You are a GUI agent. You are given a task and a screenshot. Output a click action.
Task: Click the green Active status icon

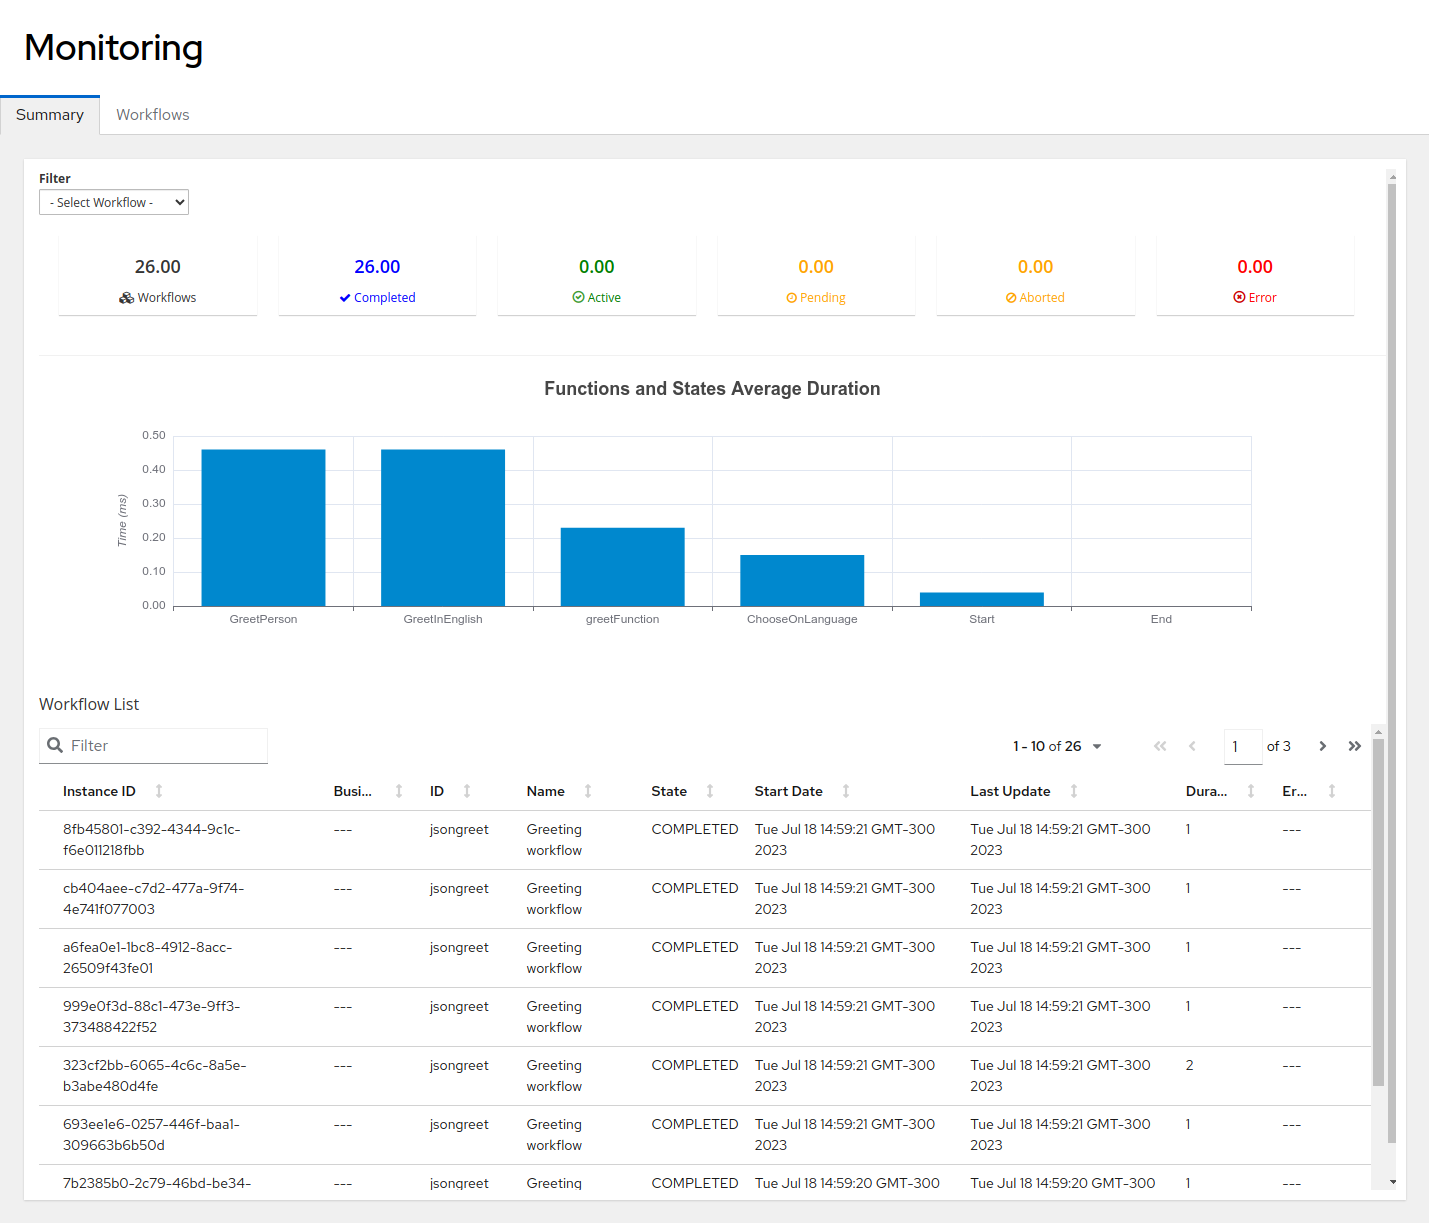pos(578,297)
